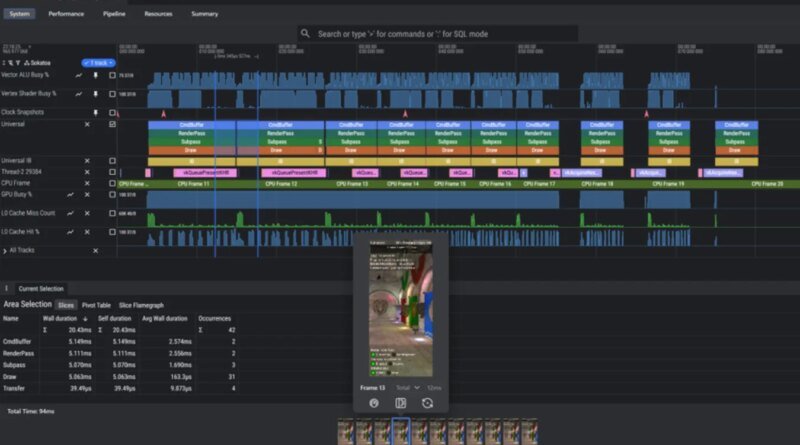The width and height of the screenshot is (800, 445).
Task: Pin the Vector ALU Busy % track
Action: pyautogui.click(x=96, y=75)
